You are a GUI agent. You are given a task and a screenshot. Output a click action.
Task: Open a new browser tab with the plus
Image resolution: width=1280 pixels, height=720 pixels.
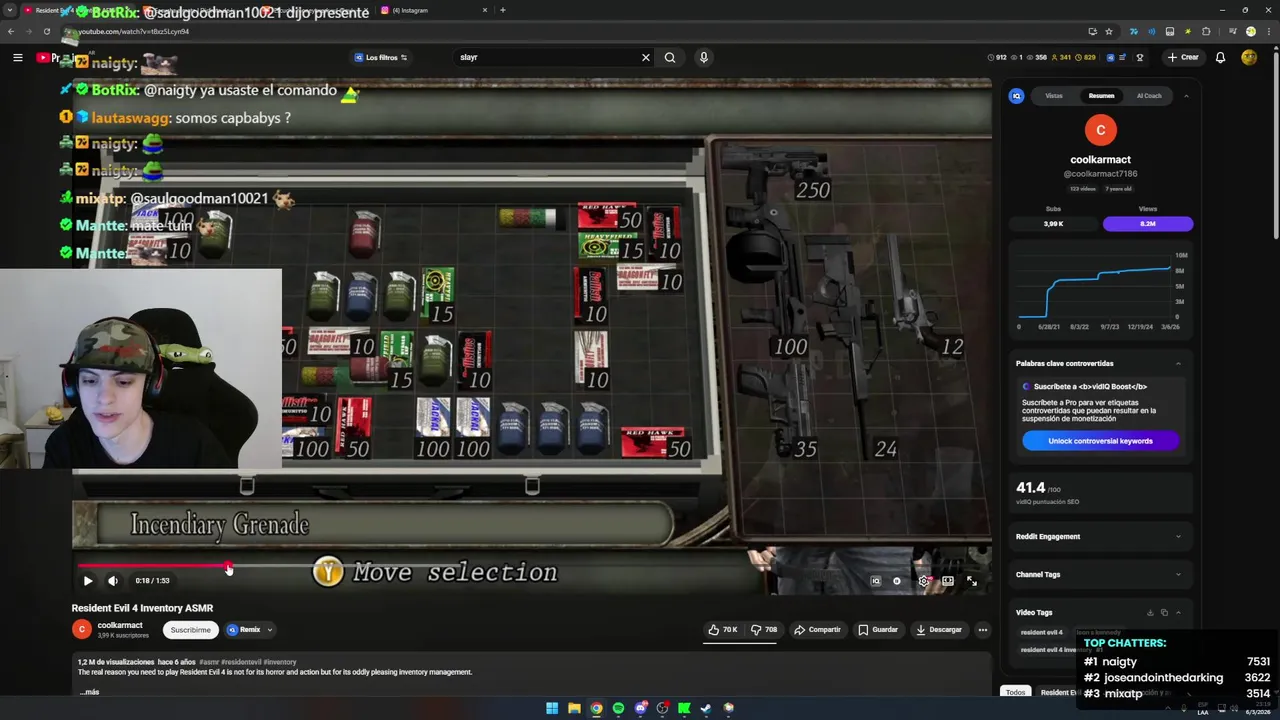pyautogui.click(x=502, y=10)
